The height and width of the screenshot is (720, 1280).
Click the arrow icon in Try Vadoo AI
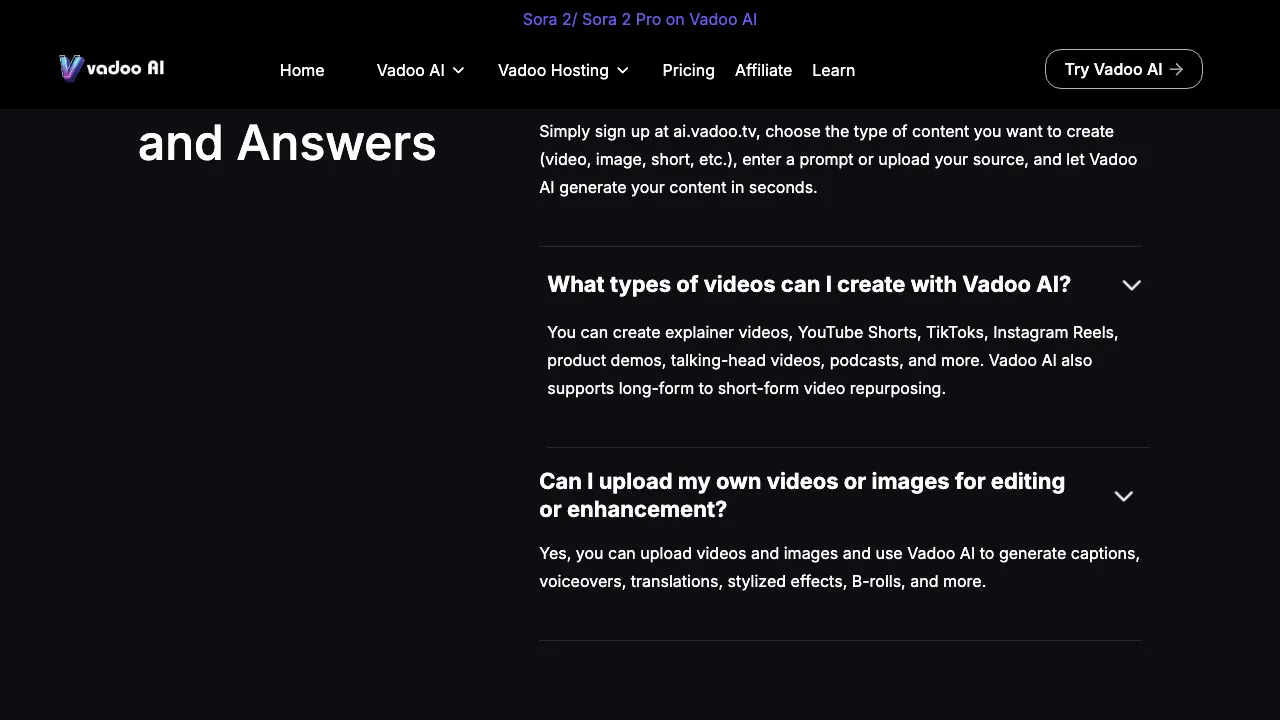pyautogui.click(x=1176, y=69)
